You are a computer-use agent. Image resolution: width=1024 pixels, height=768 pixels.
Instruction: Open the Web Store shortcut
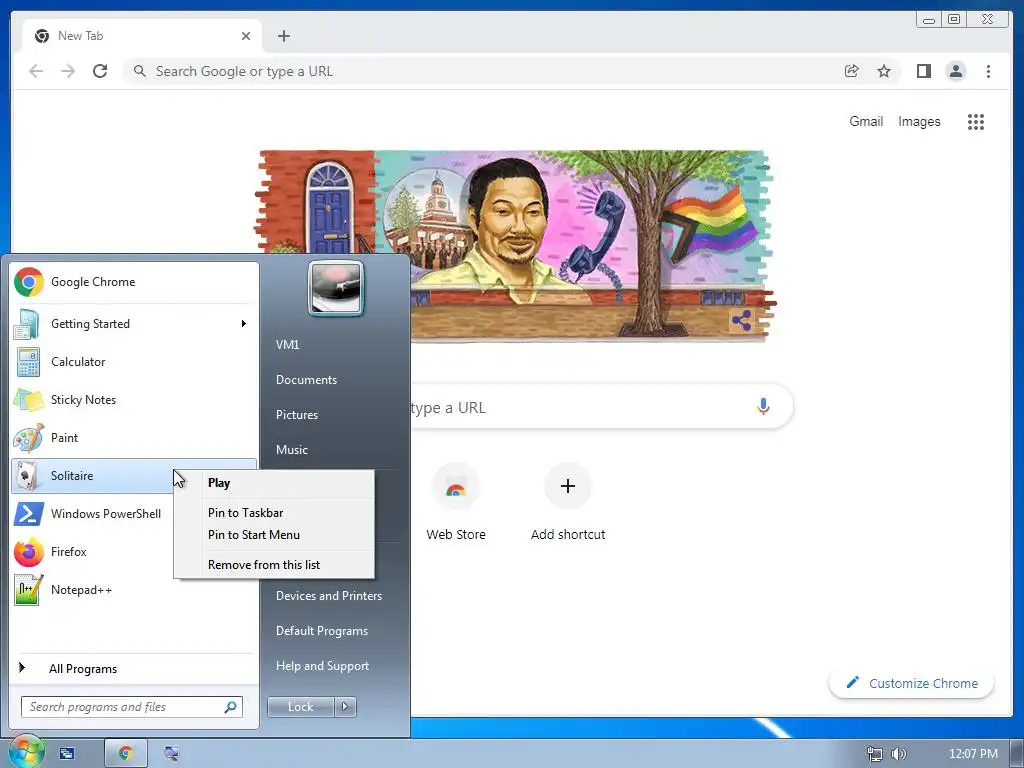pos(456,503)
